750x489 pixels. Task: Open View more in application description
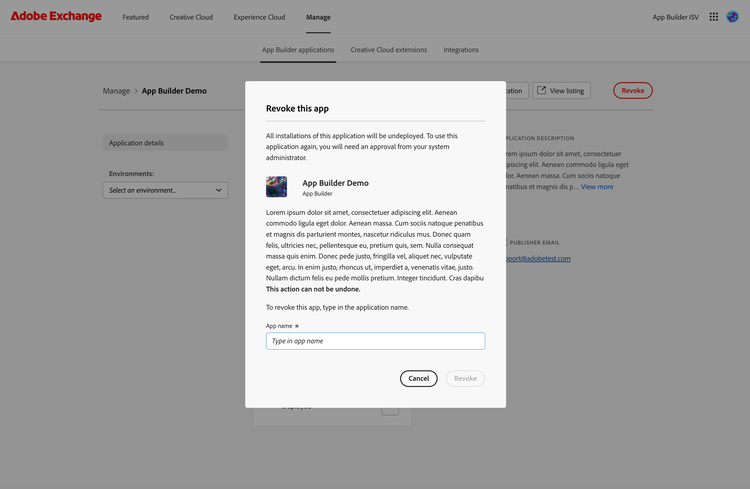pyautogui.click(x=597, y=187)
